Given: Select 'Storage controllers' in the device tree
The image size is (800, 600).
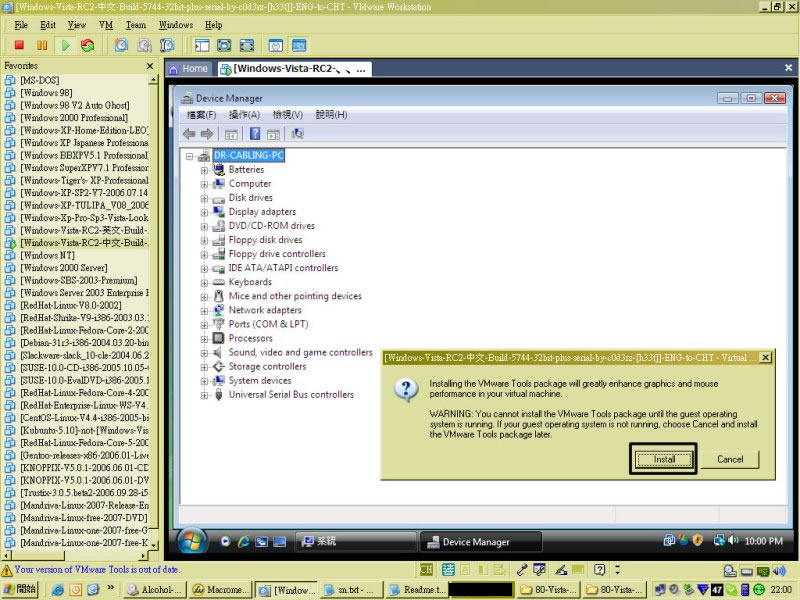Looking at the screenshot, I should click(267, 366).
